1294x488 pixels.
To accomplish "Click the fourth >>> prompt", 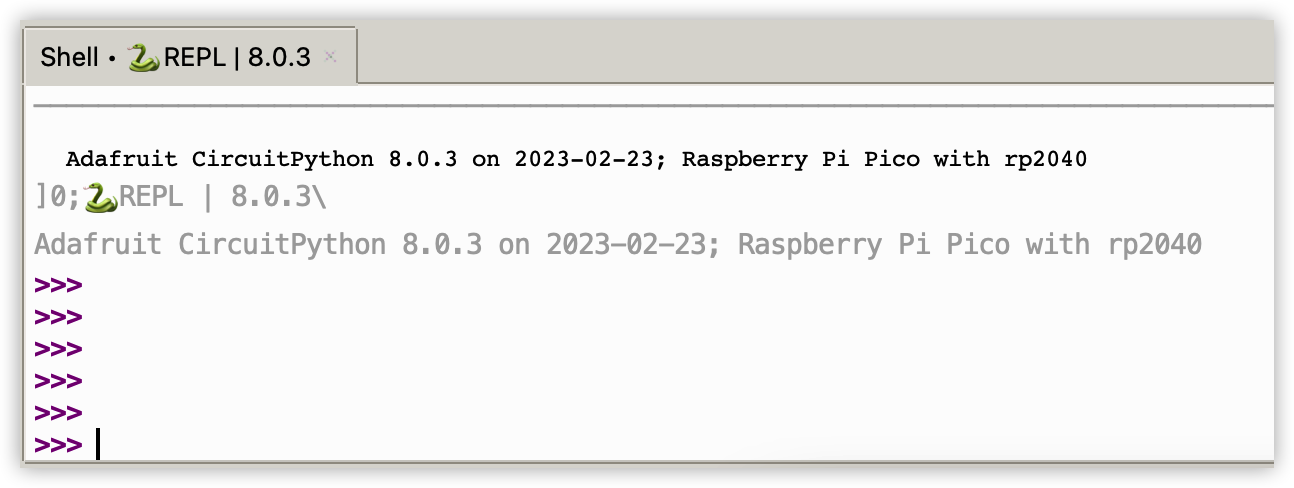I will (x=58, y=381).
